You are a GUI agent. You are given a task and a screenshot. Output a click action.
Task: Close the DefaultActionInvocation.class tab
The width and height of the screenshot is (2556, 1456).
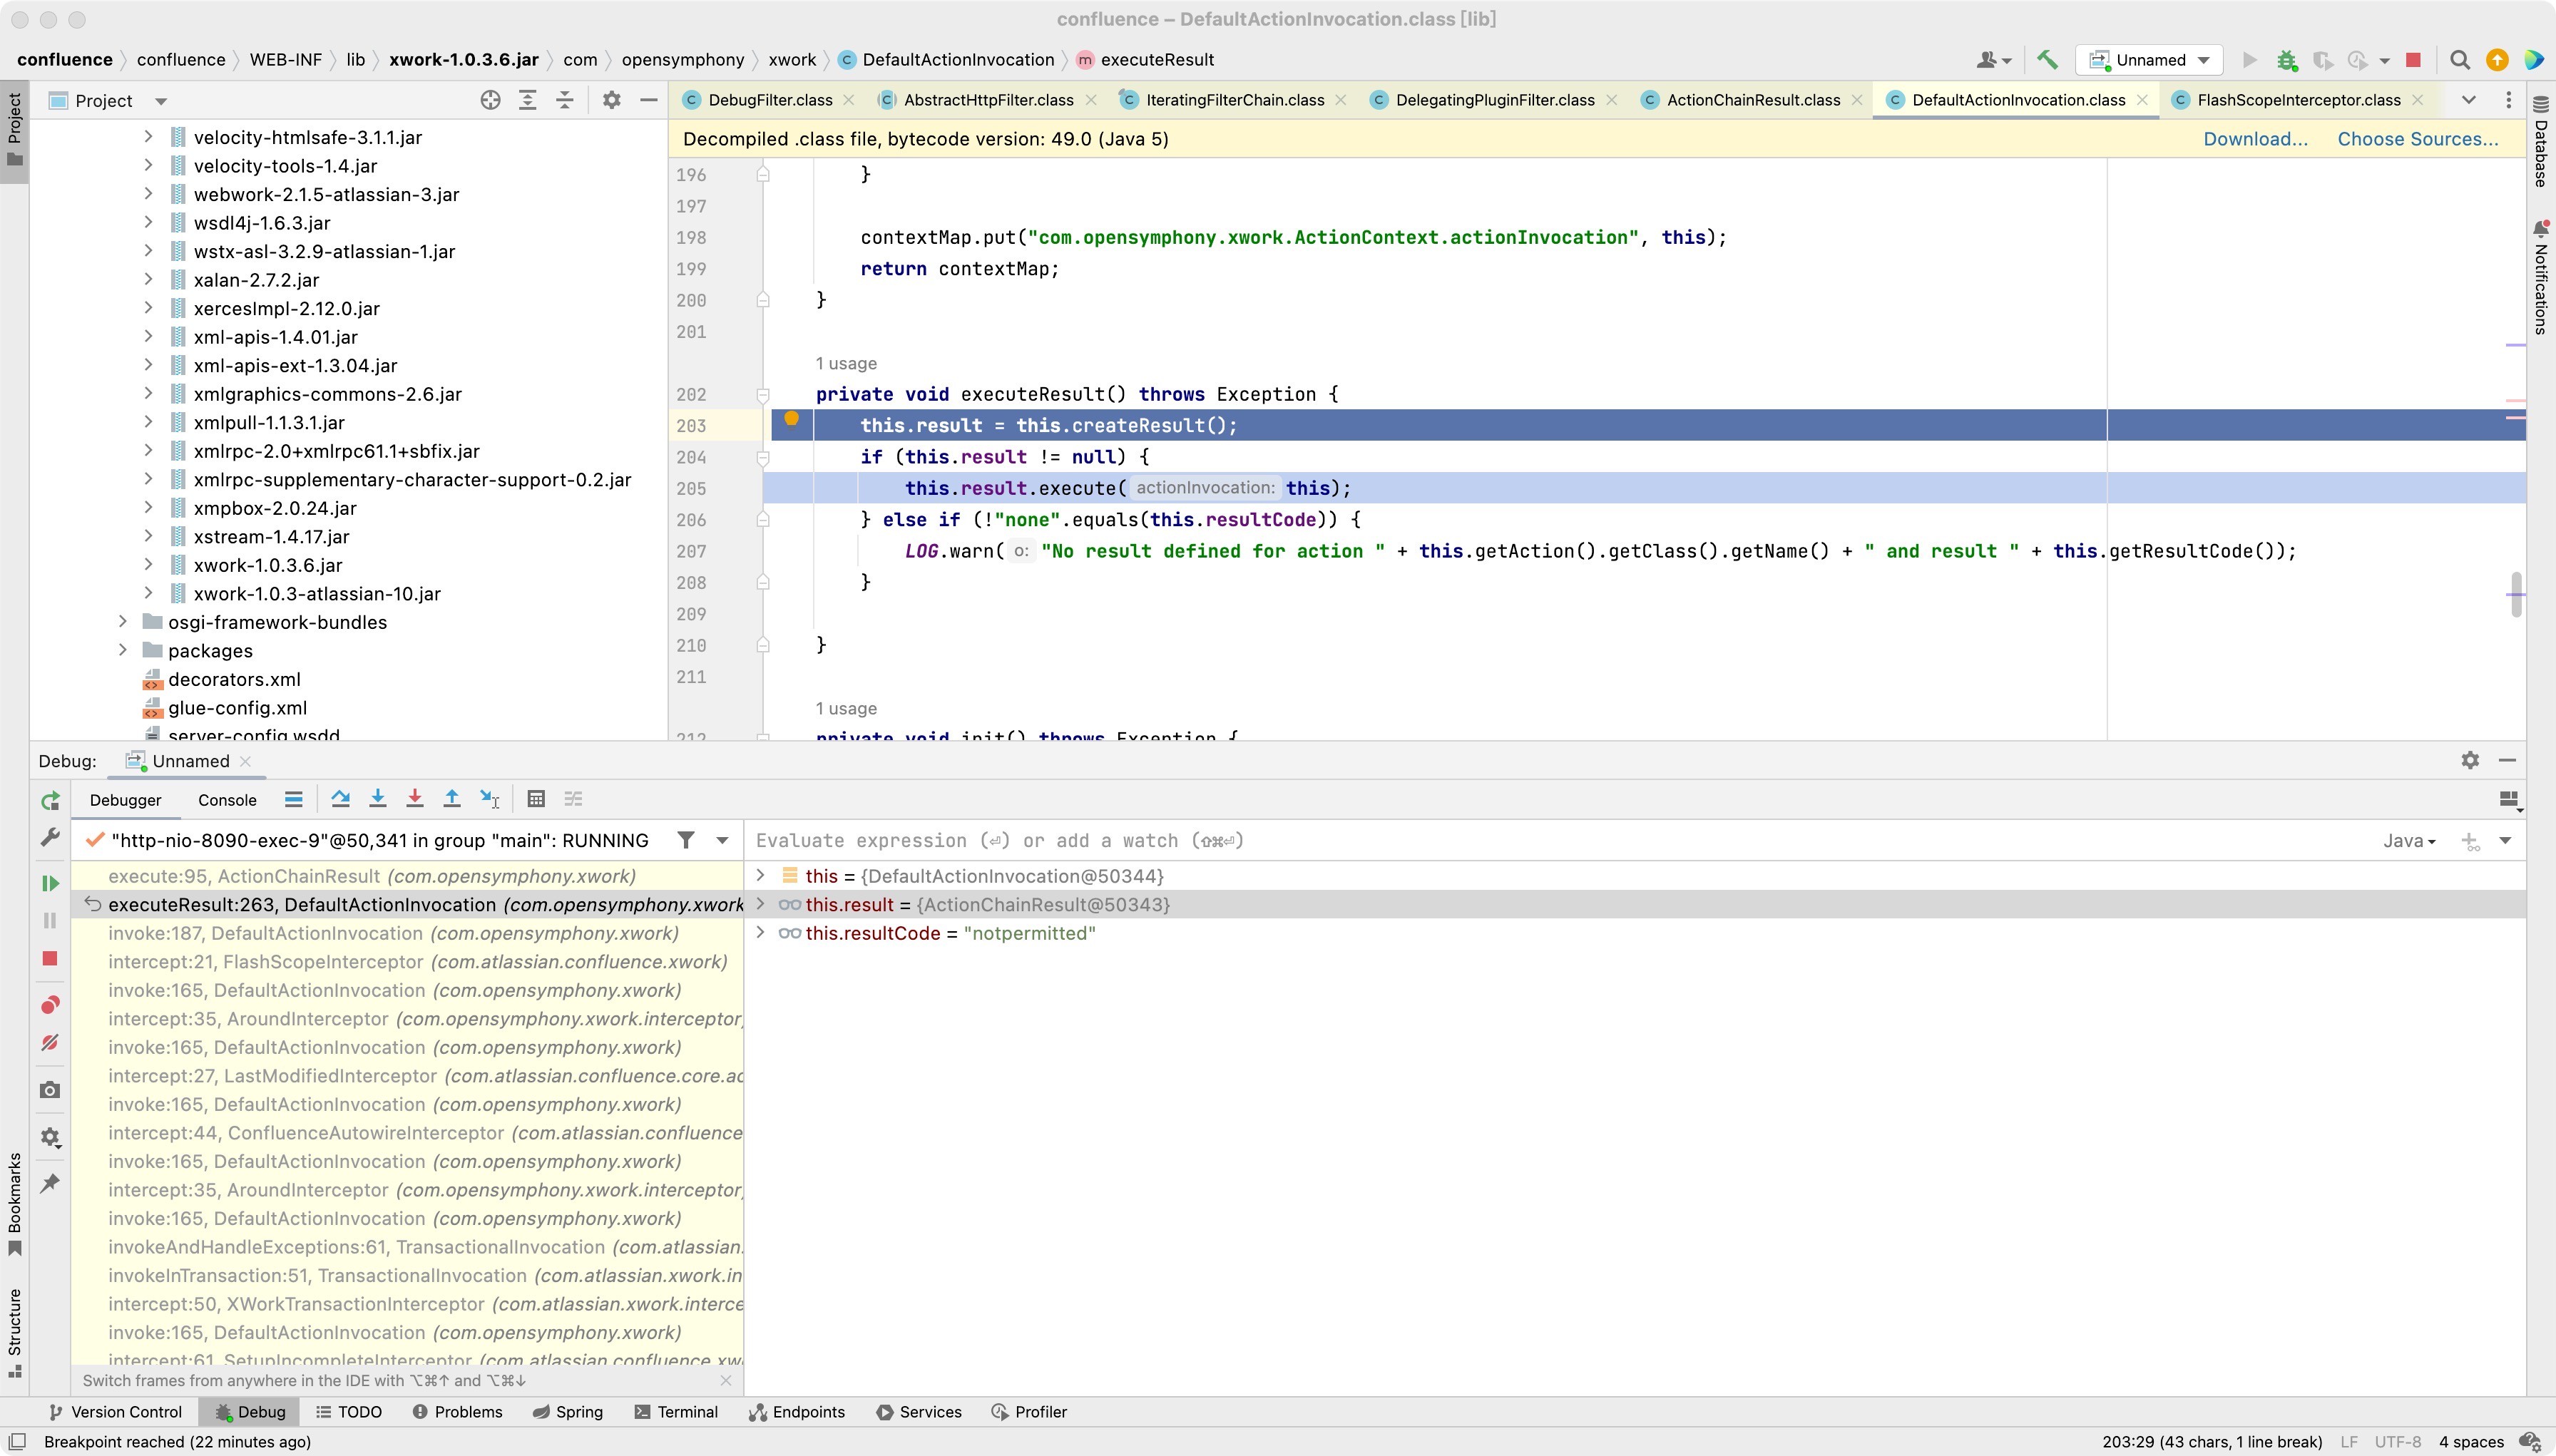pyautogui.click(x=2142, y=100)
